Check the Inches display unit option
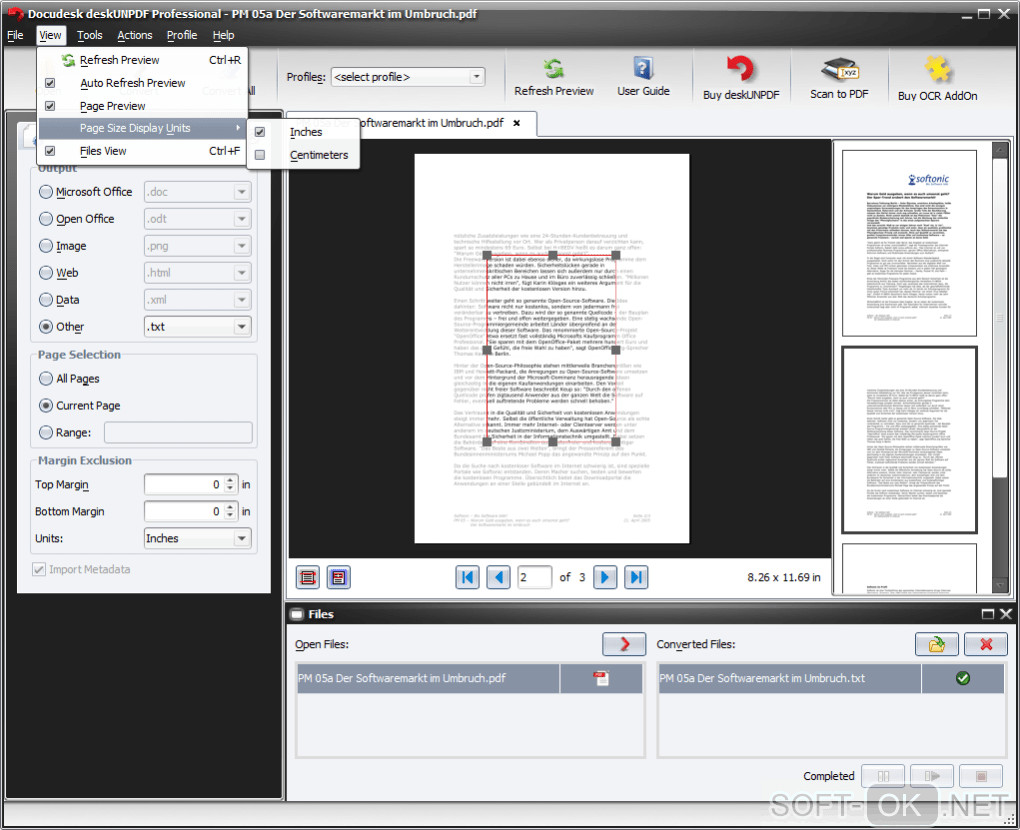 [x=260, y=132]
